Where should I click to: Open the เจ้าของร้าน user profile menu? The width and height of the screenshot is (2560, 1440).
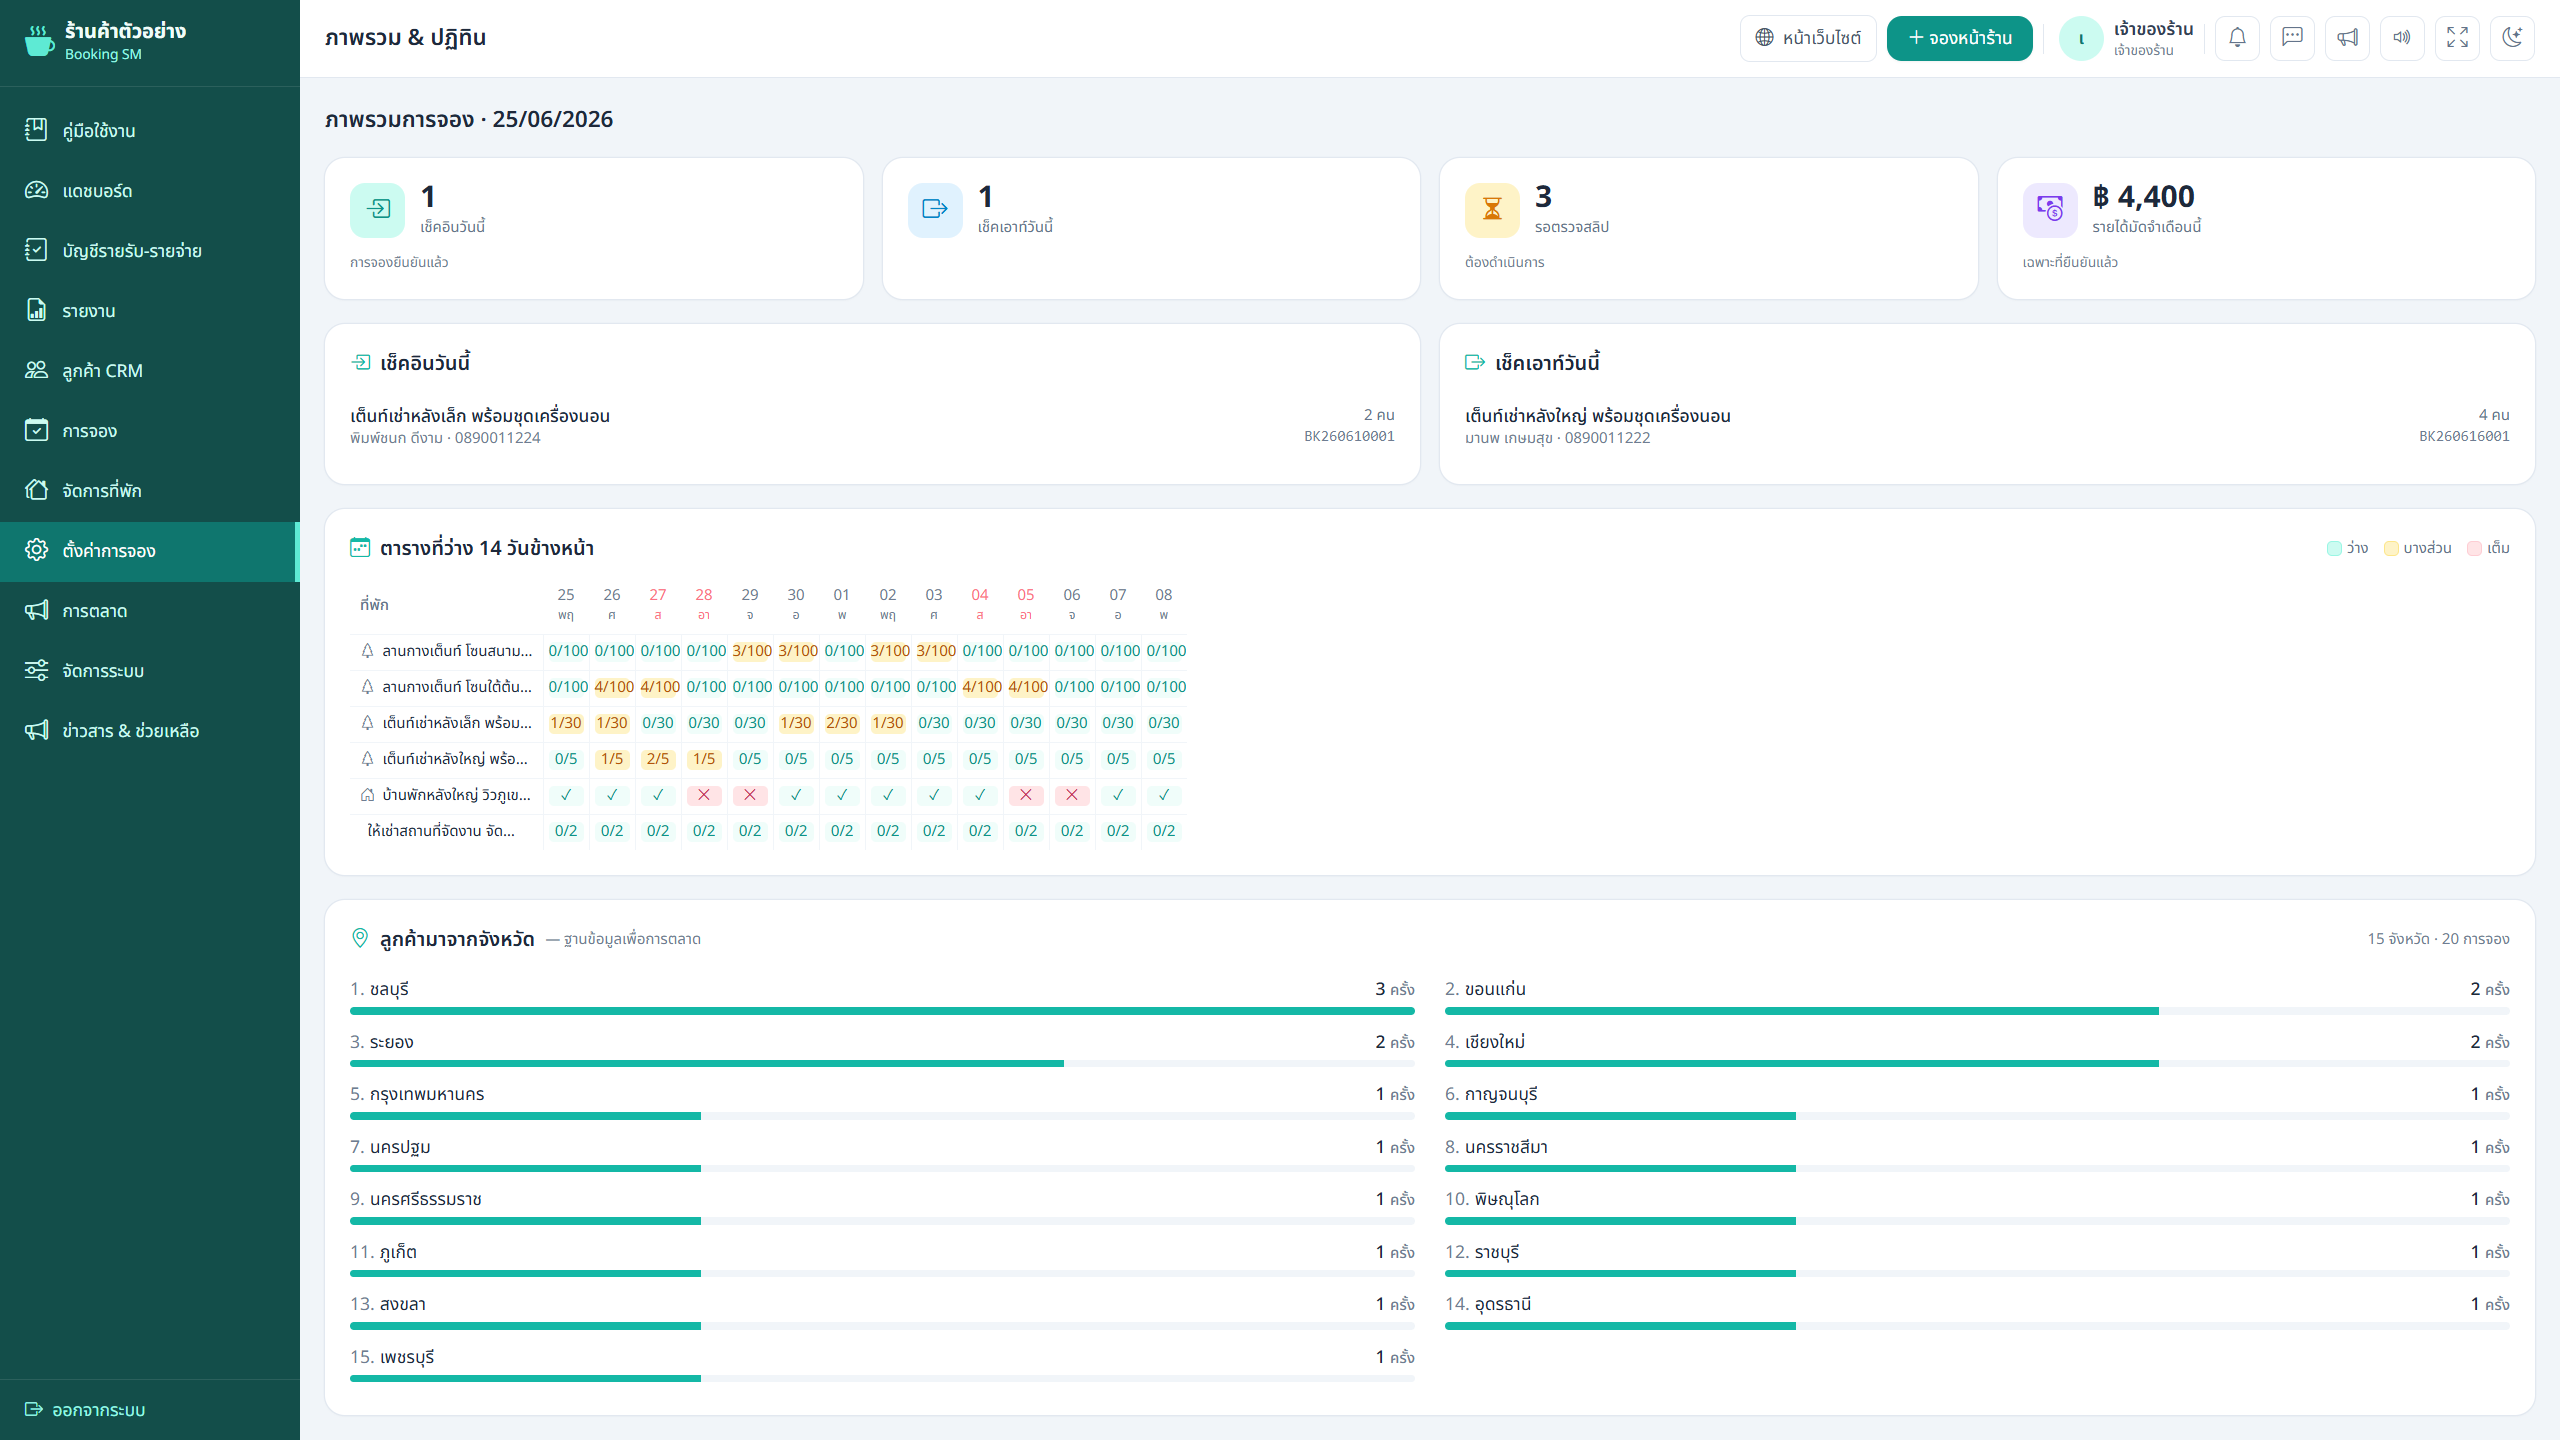(2127, 38)
